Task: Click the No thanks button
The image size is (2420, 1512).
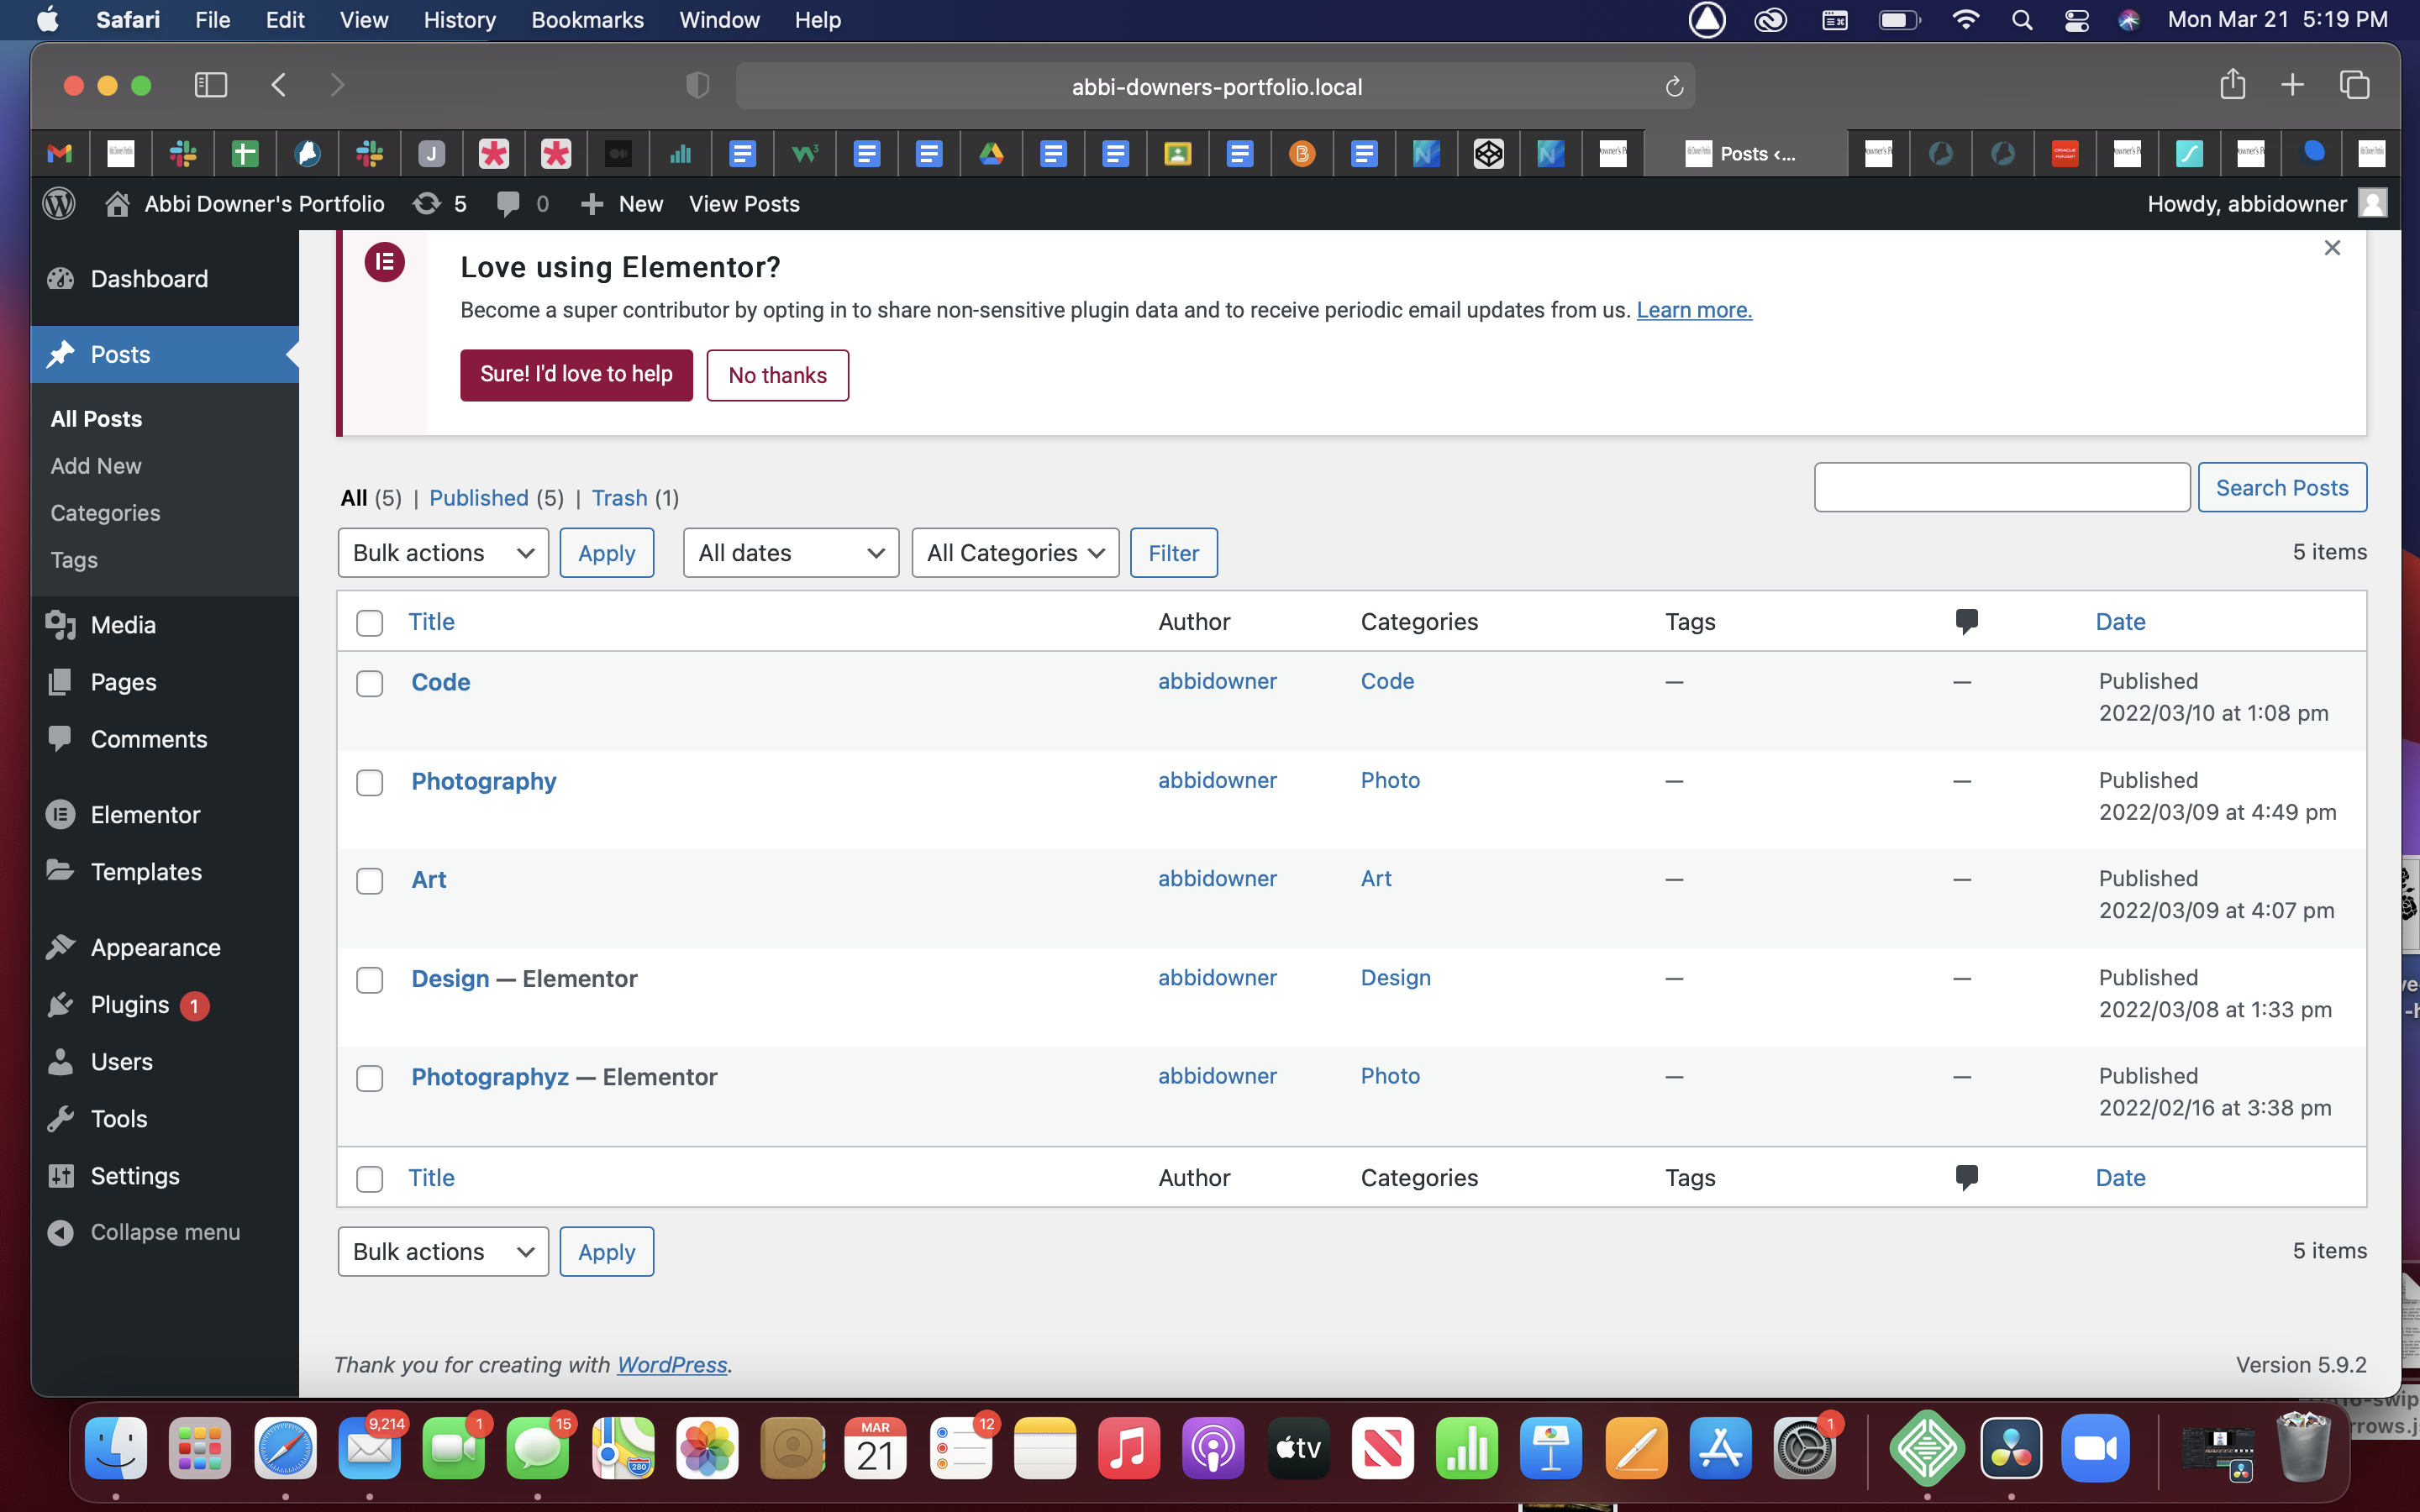Action: (777, 375)
